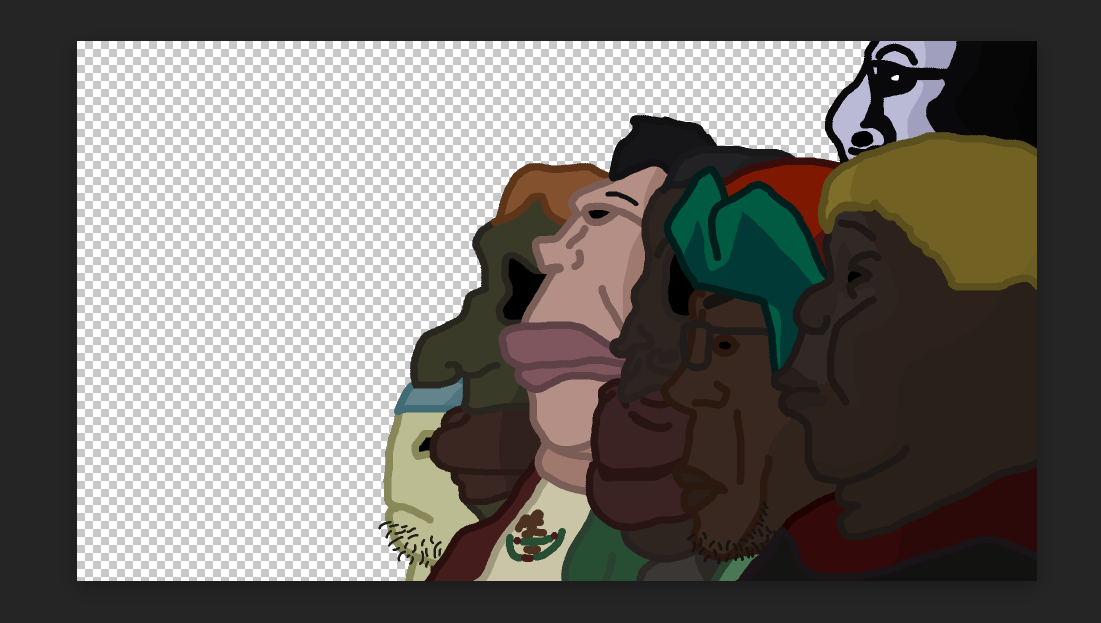Click the eagle emblem on the cream shirt
This screenshot has height=623, width=1101.
533,537
